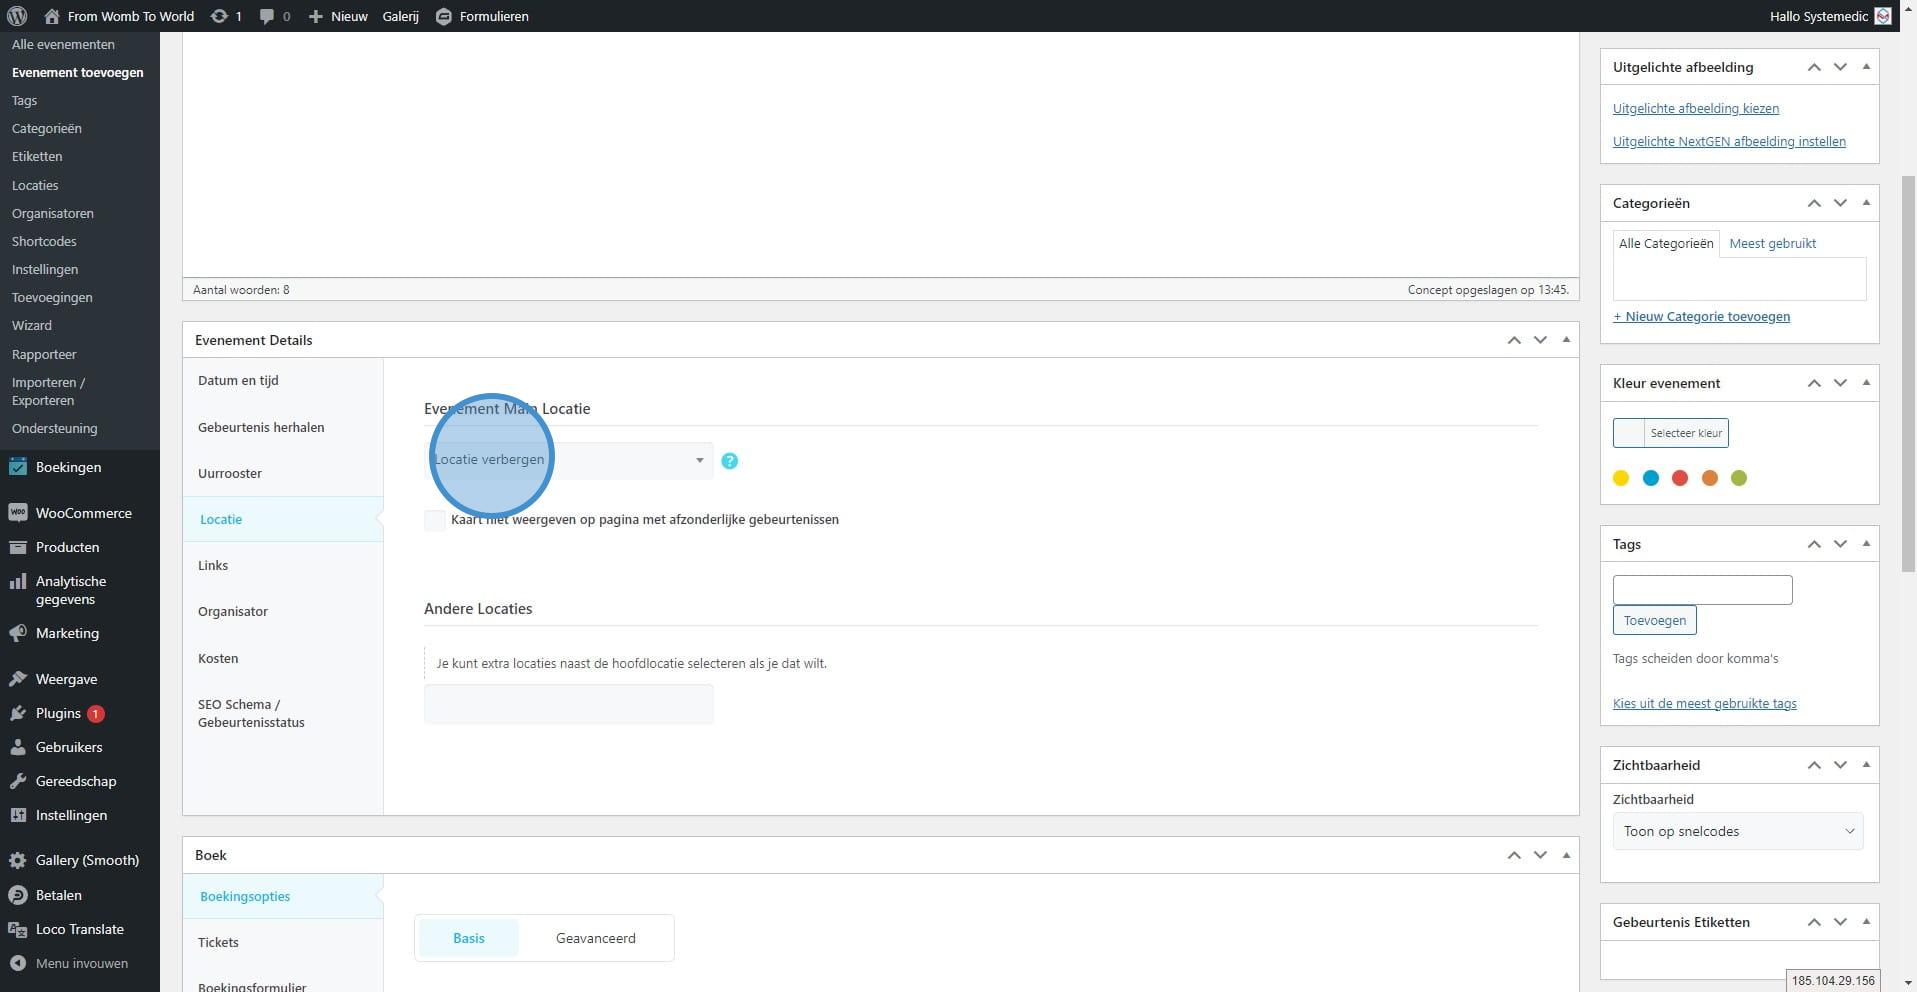This screenshot has width=1917, height=992.
Task: Click the Gallery (Smooth) gear icon
Action: [x=18, y=860]
